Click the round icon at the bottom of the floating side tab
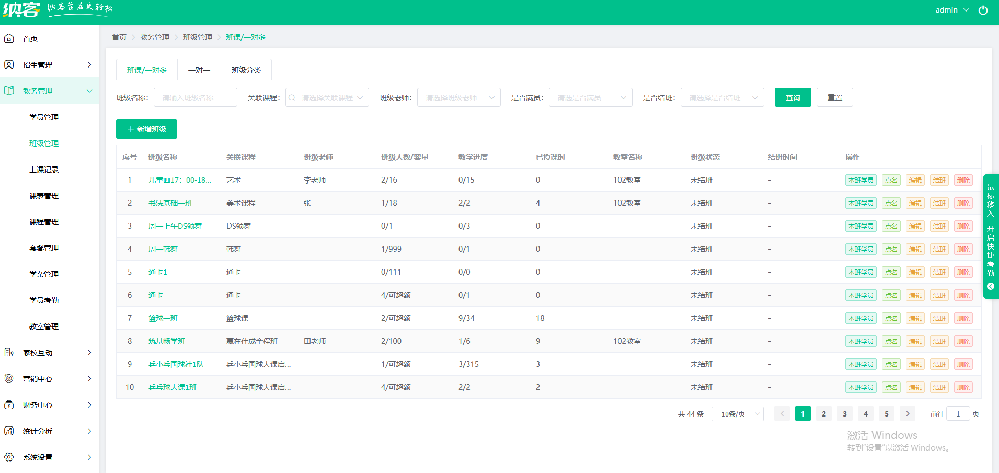 [x=991, y=287]
